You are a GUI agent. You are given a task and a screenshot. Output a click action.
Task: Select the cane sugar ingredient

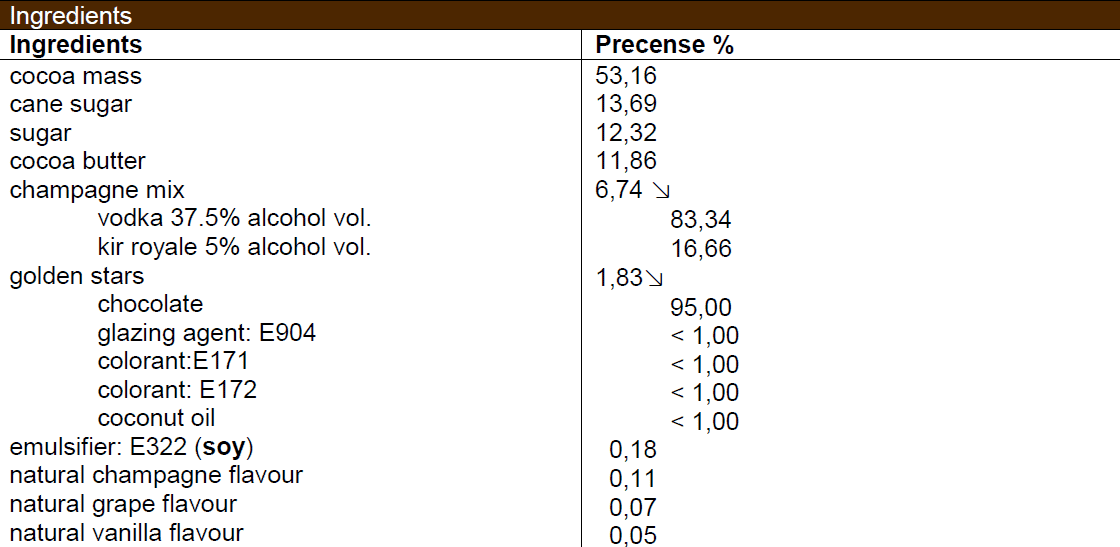click(71, 104)
